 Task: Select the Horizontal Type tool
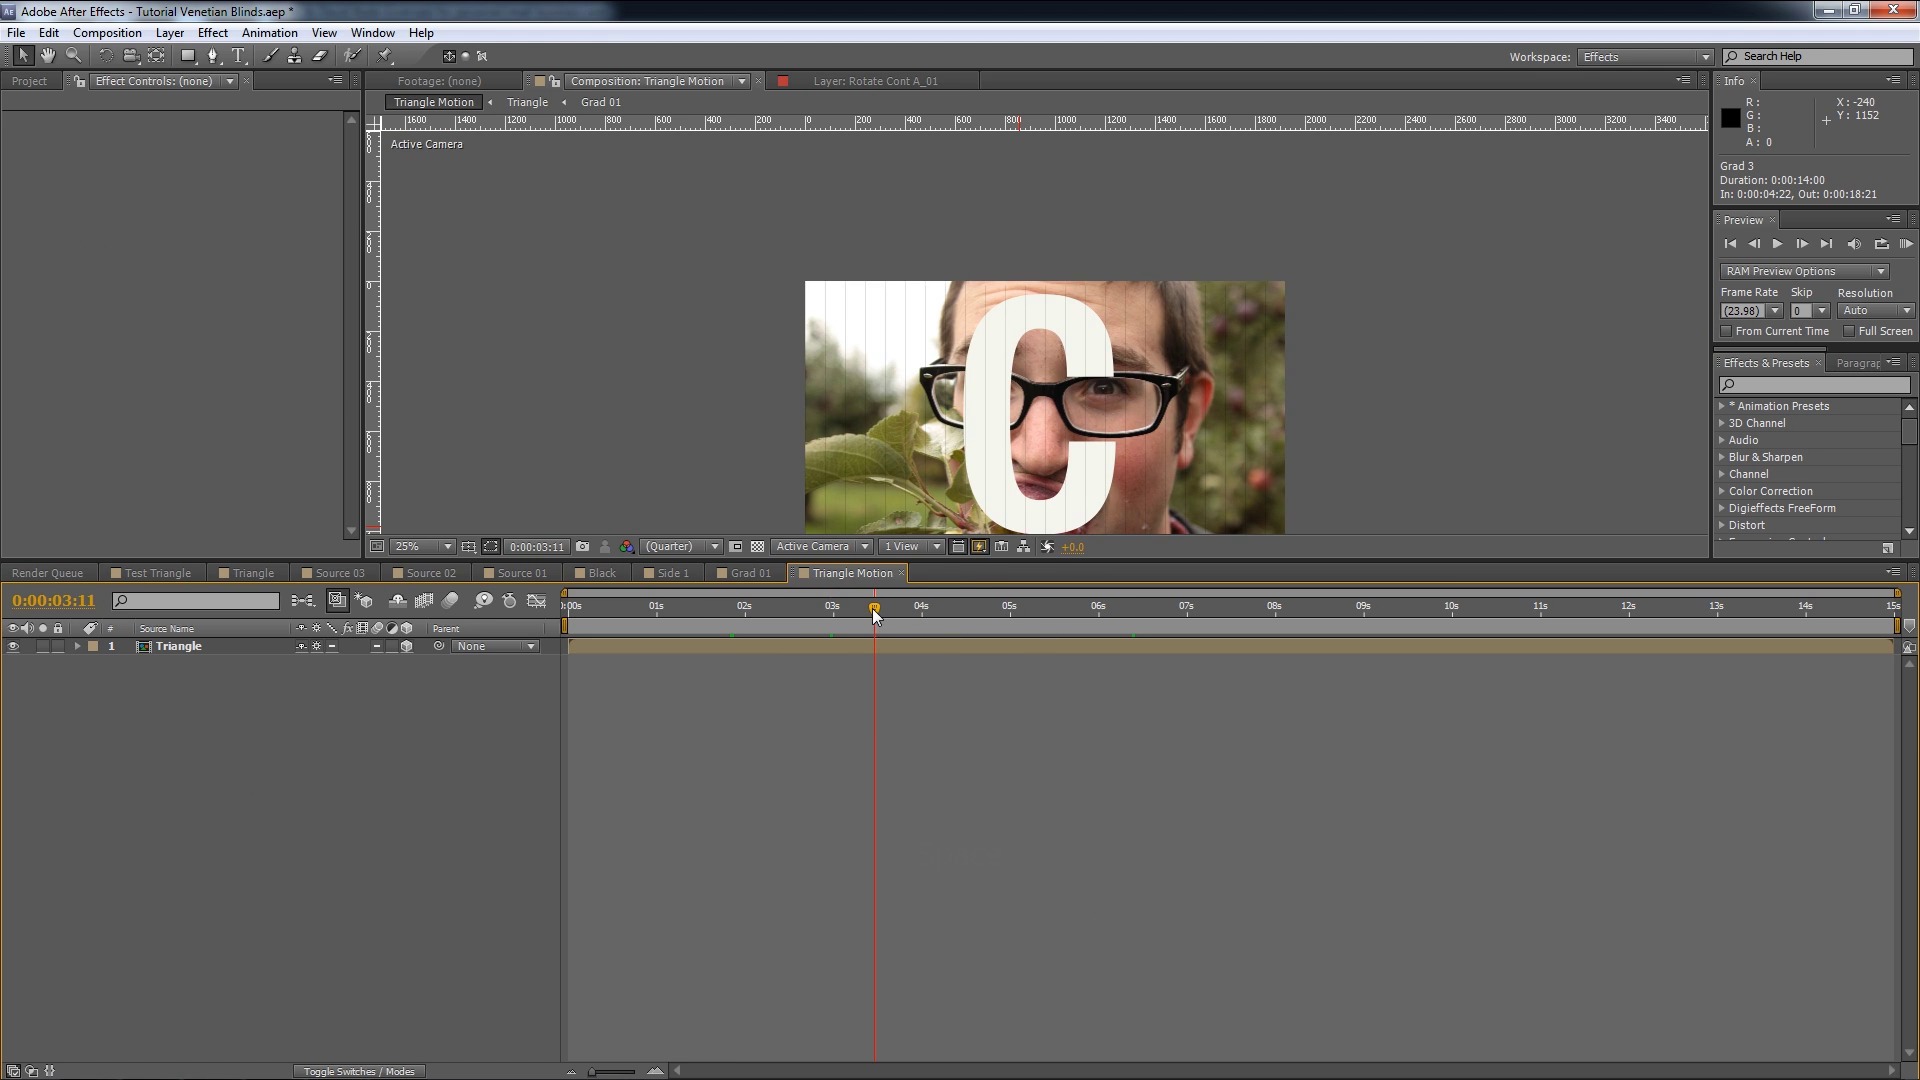(238, 56)
